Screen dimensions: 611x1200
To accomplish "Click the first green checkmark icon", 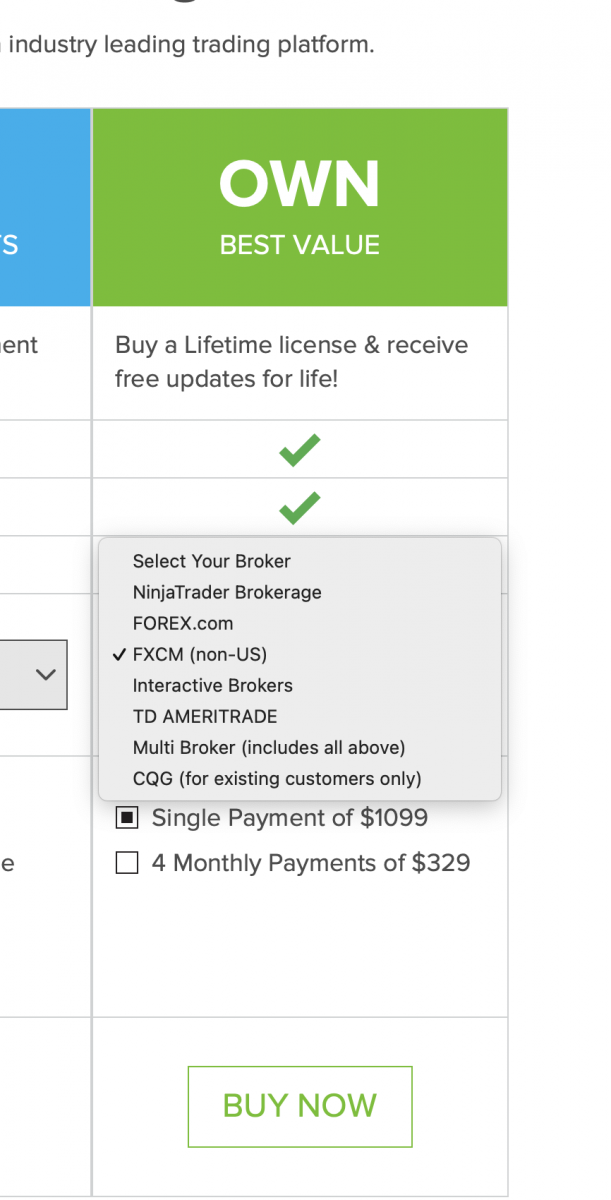I will (300, 451).
